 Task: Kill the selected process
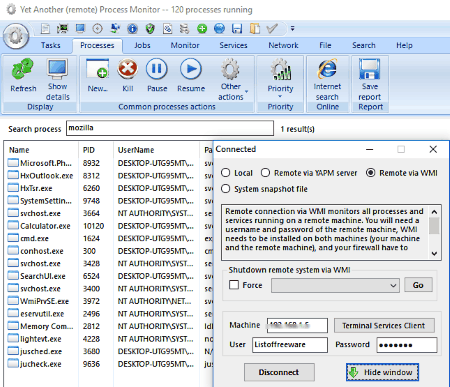[128, 75]
